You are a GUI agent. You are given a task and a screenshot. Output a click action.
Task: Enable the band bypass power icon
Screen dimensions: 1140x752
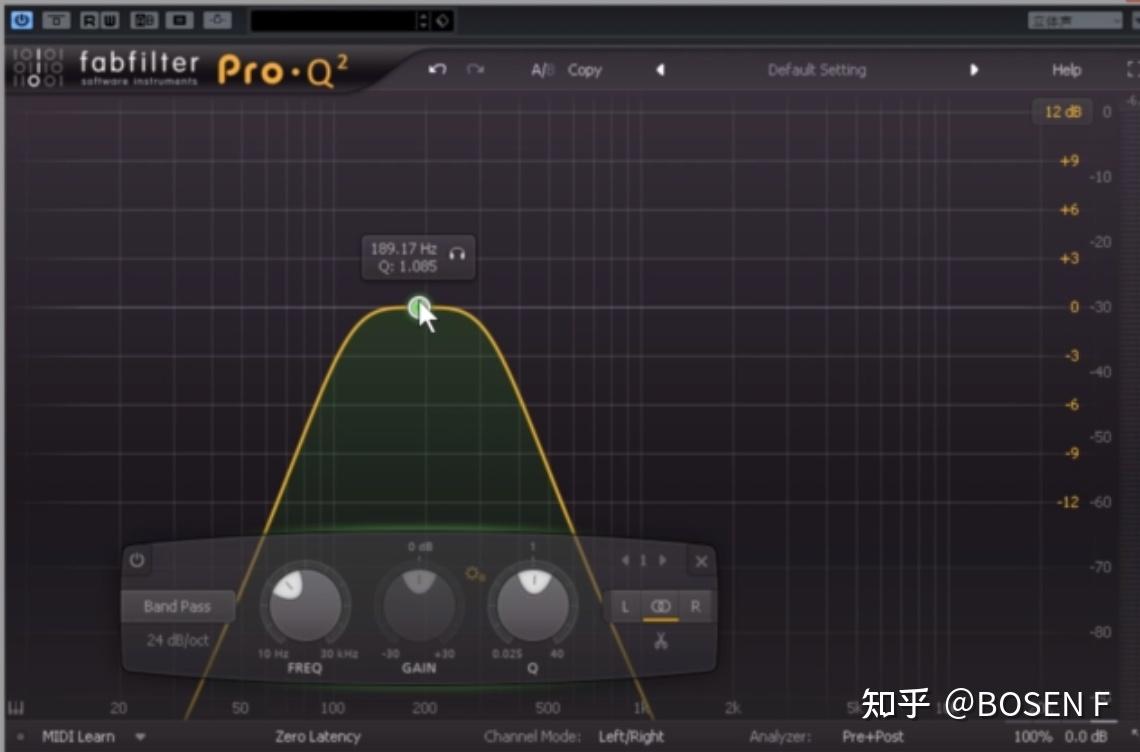(x=137, y=561)
